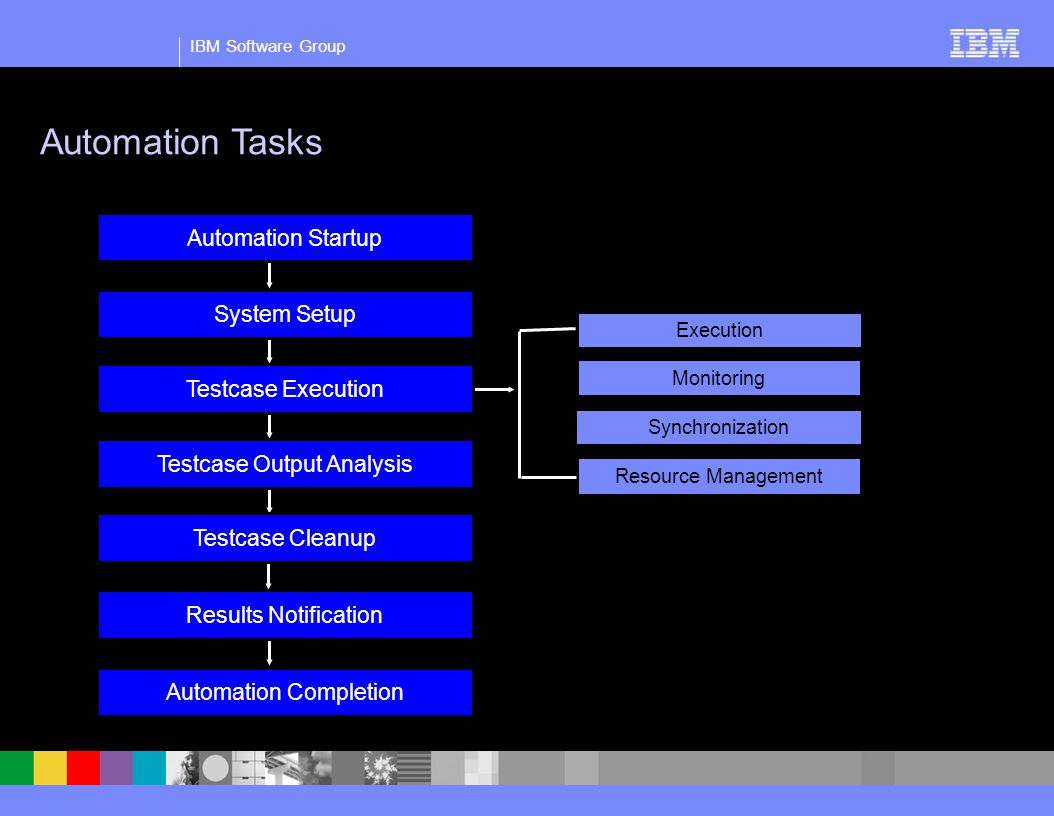The width and height of the screenshot is (1054, 816).
Task: Click the person photo thumbnail in footer
Action: (x=182, y=768)
